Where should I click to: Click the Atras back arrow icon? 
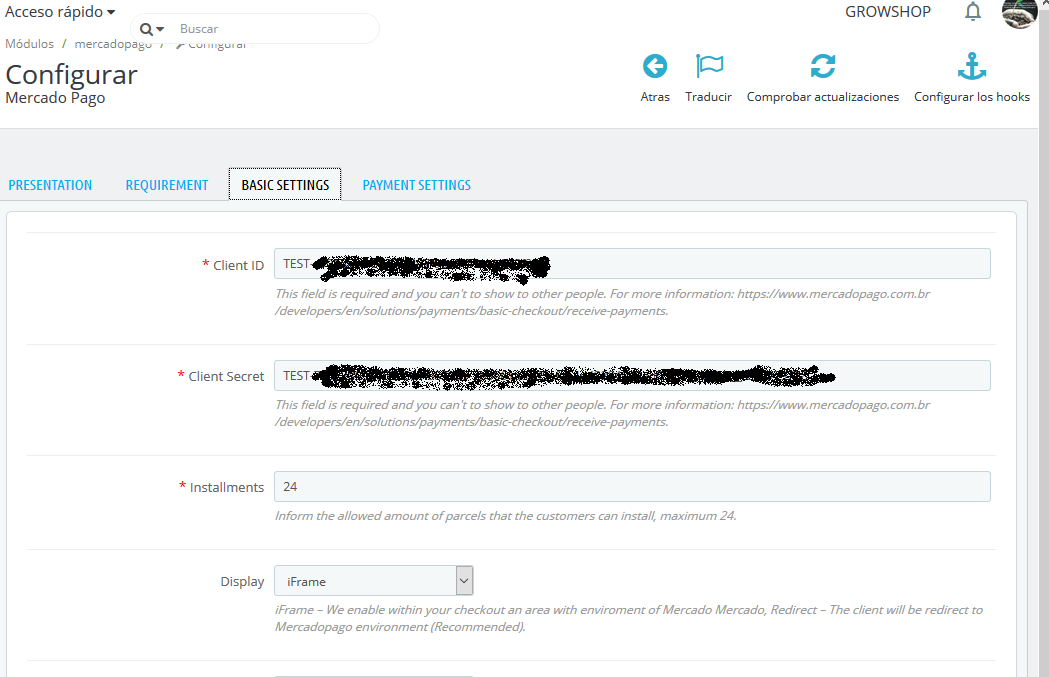tap(655, 66)
